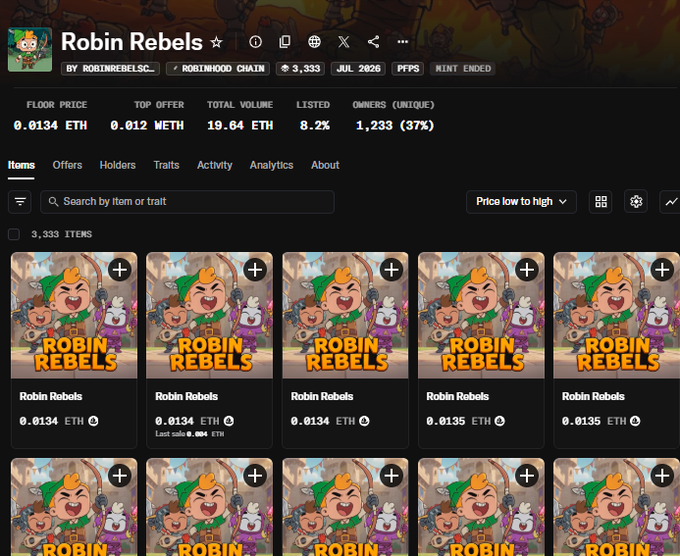This screenshot has height=556, width=680.
Task: Open the Offers tab
Action: coord(67,165)
